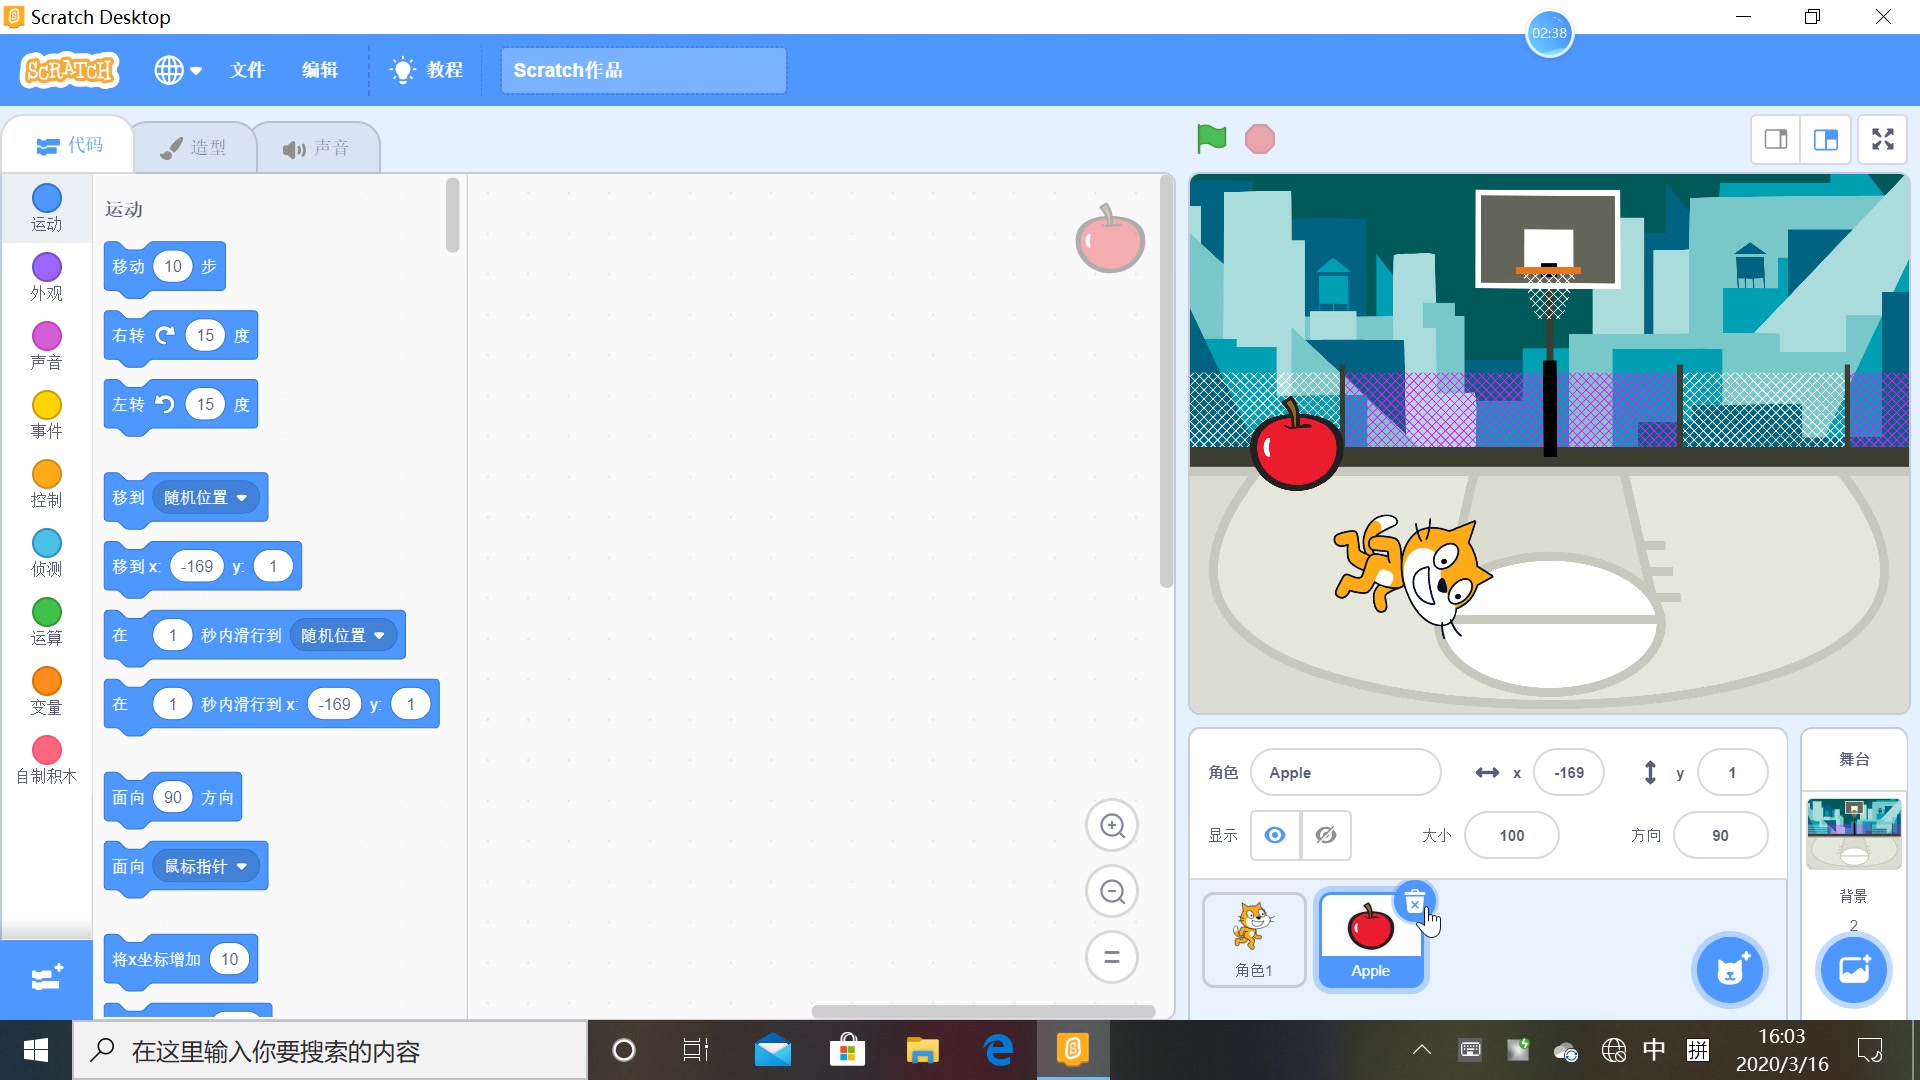Open the 教程 (Tutorials) menu
This screenshot has width=1920, height=1080.
tap(428, 70)
